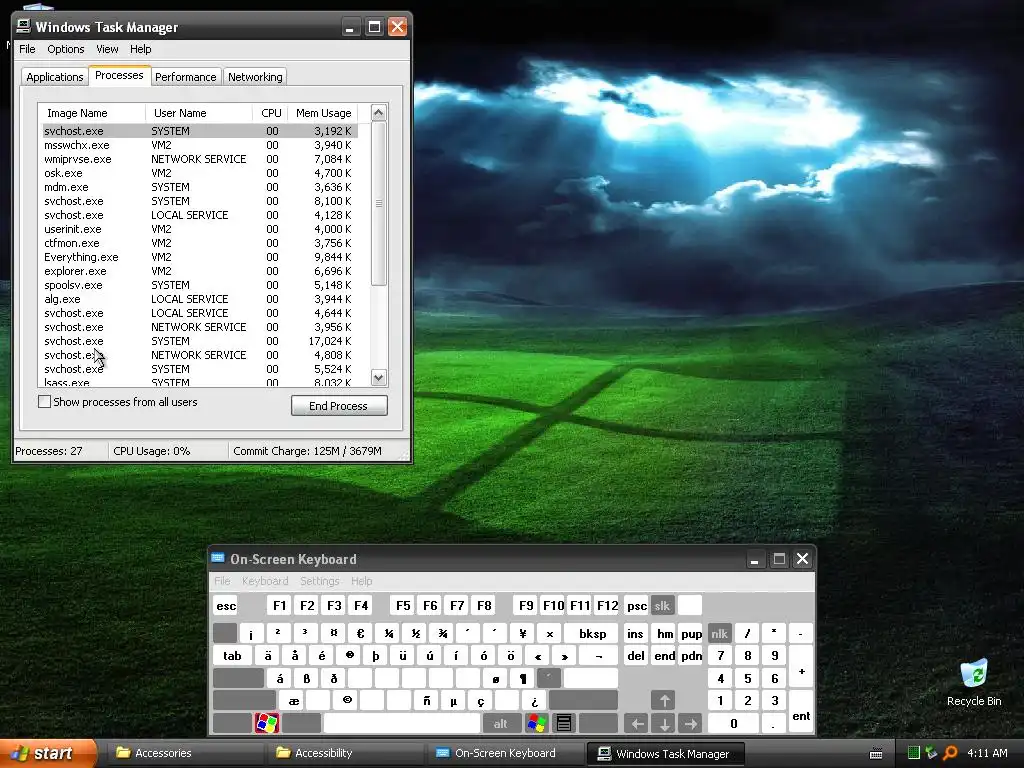
Task: Select the wmiprvse.exe process row
Action: [200, 159]
